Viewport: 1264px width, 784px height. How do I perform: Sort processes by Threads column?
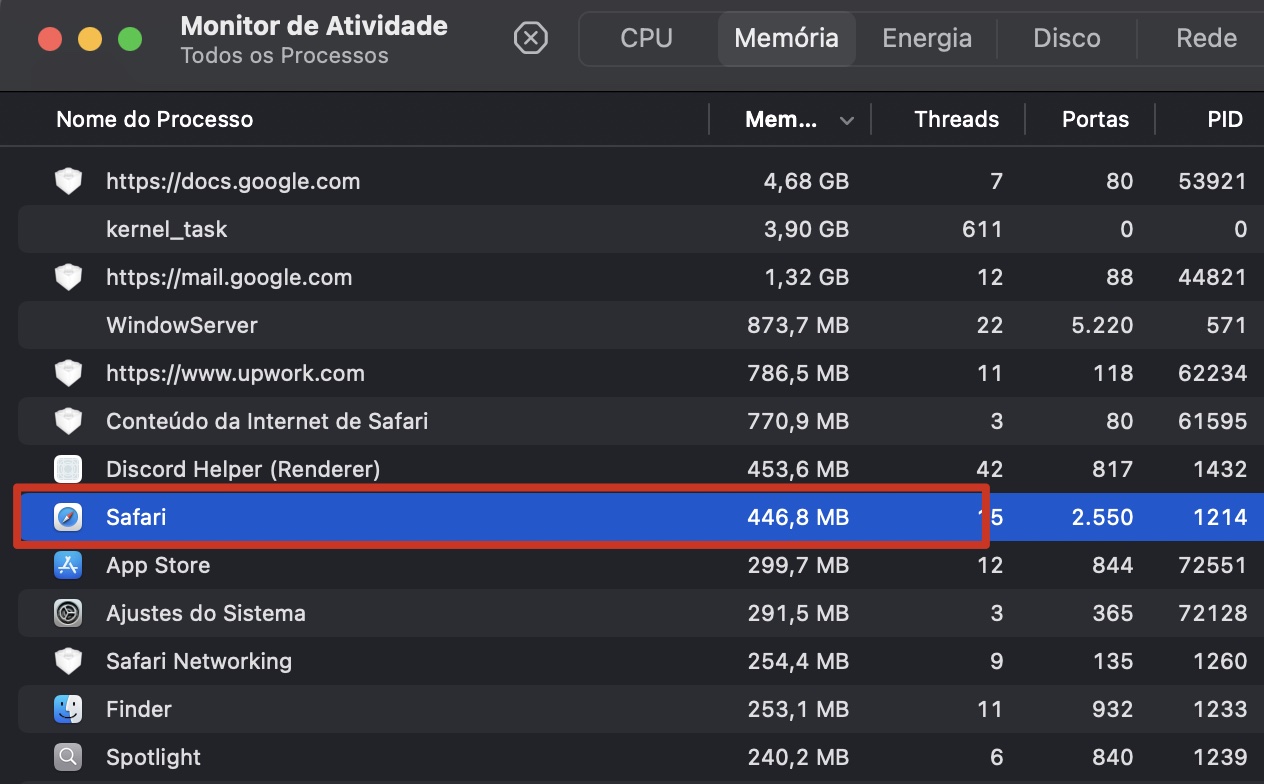click(956, 119)
